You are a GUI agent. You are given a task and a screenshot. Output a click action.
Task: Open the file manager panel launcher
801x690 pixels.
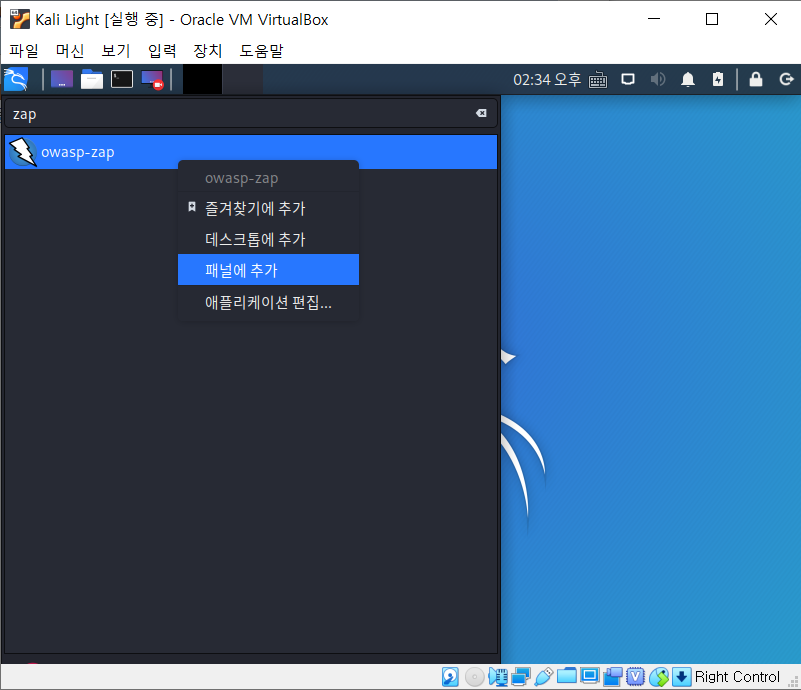(92, 79)
